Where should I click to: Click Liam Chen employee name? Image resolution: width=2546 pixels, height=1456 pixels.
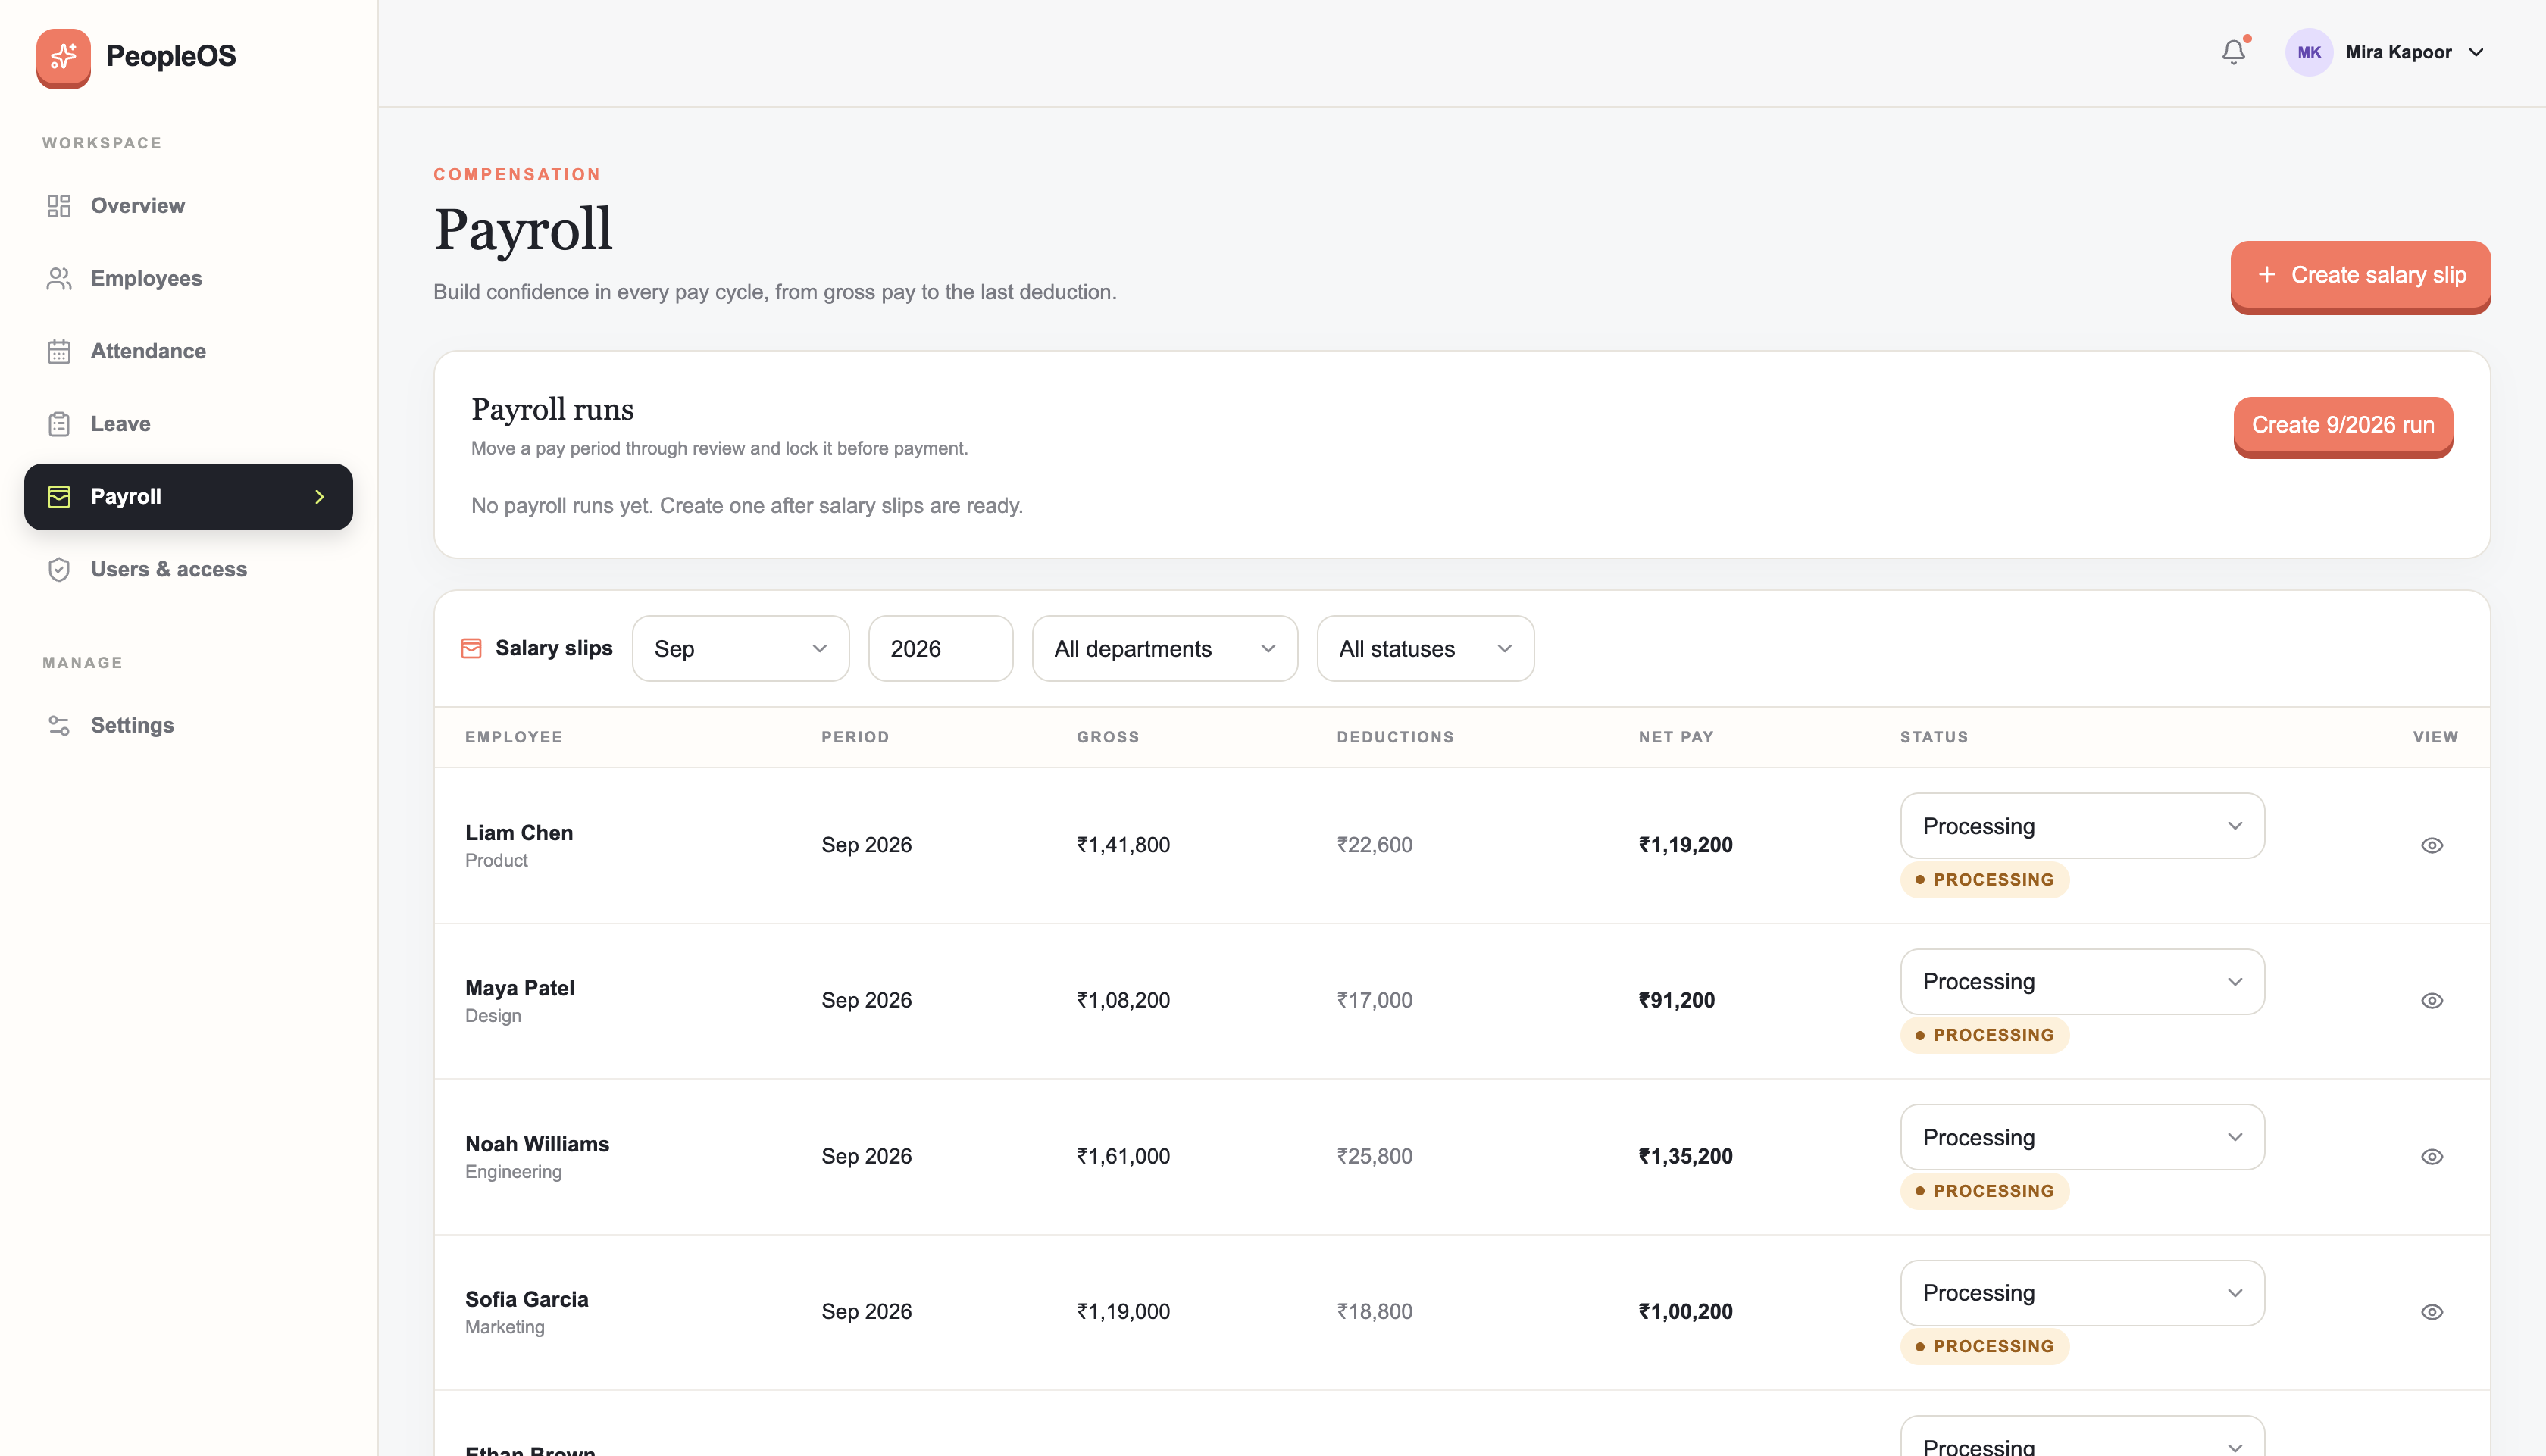[519, 833]
